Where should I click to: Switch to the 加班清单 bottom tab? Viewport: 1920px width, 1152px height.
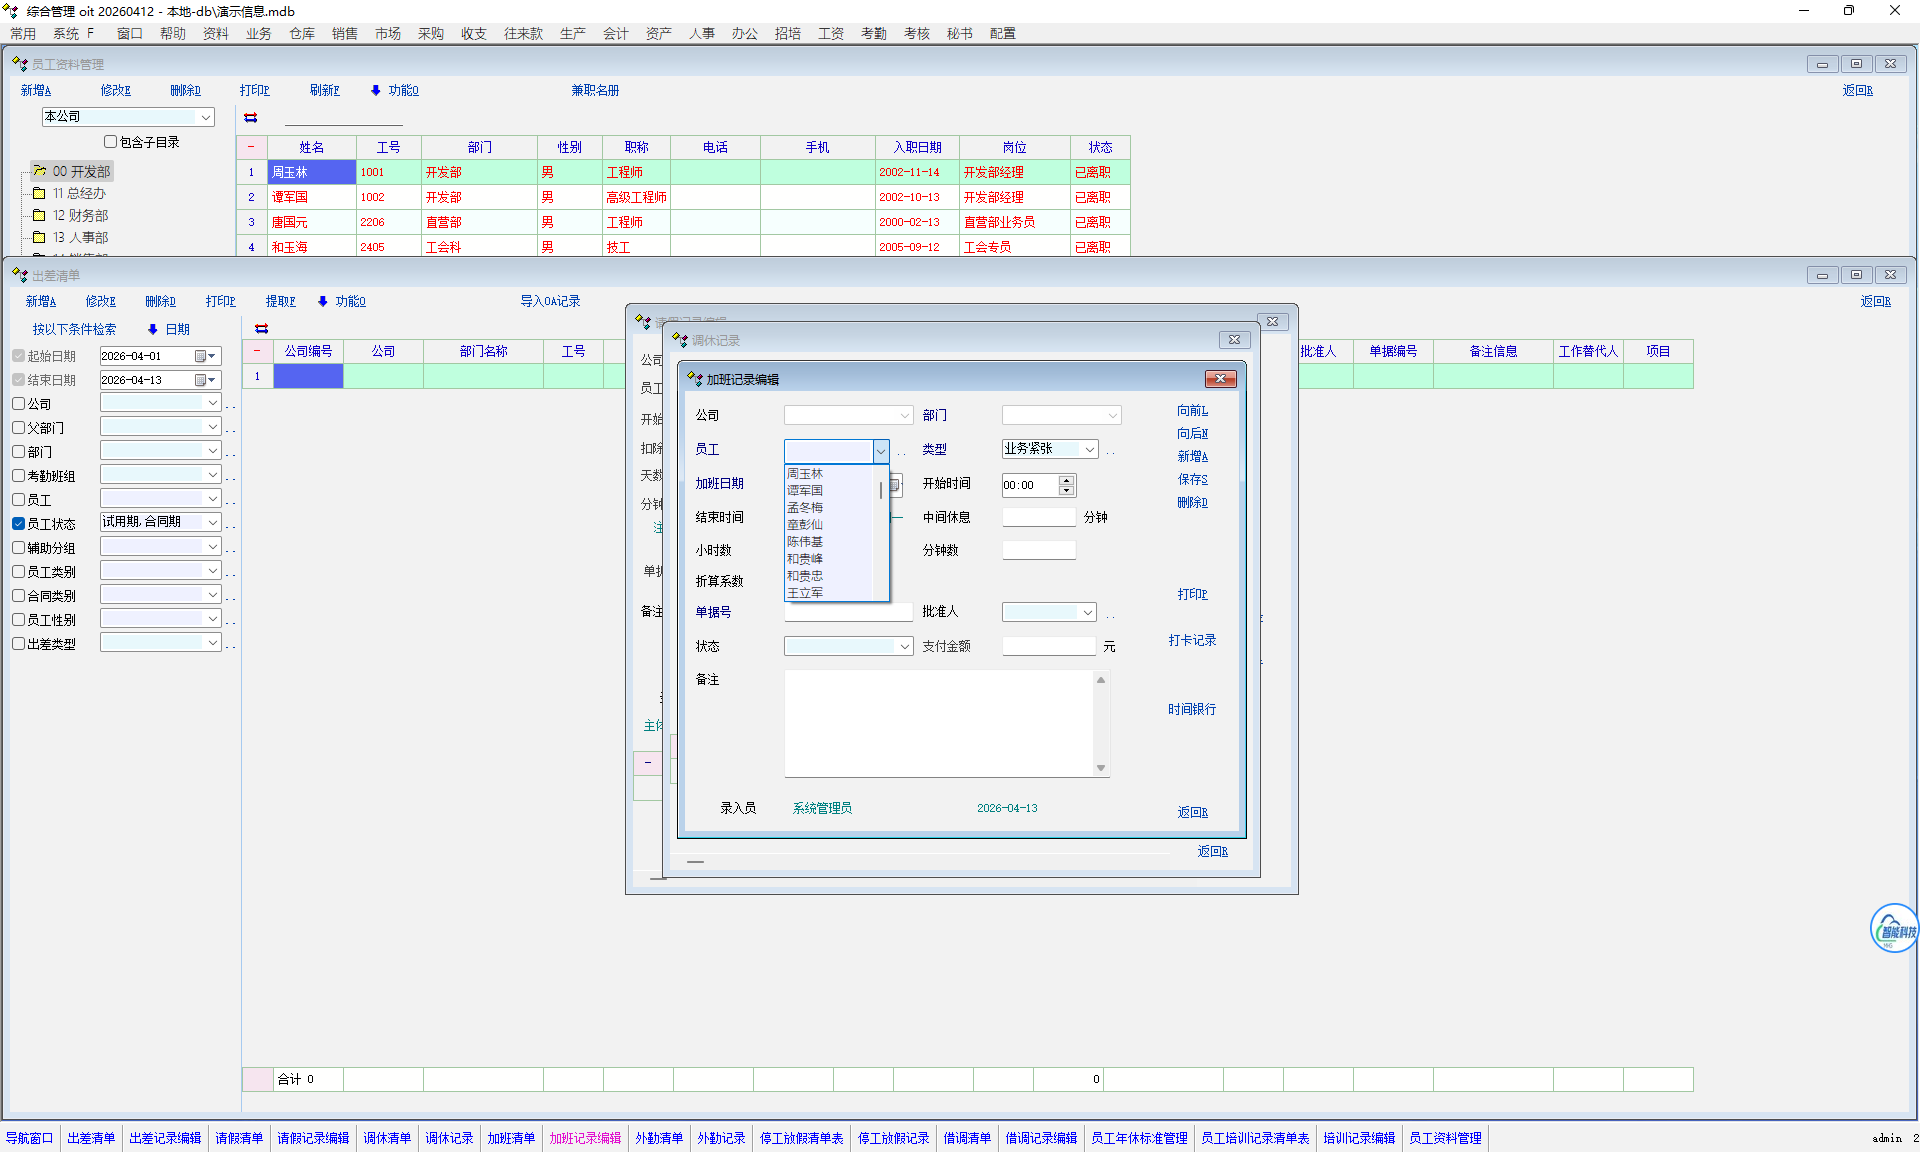(511, 1138)
